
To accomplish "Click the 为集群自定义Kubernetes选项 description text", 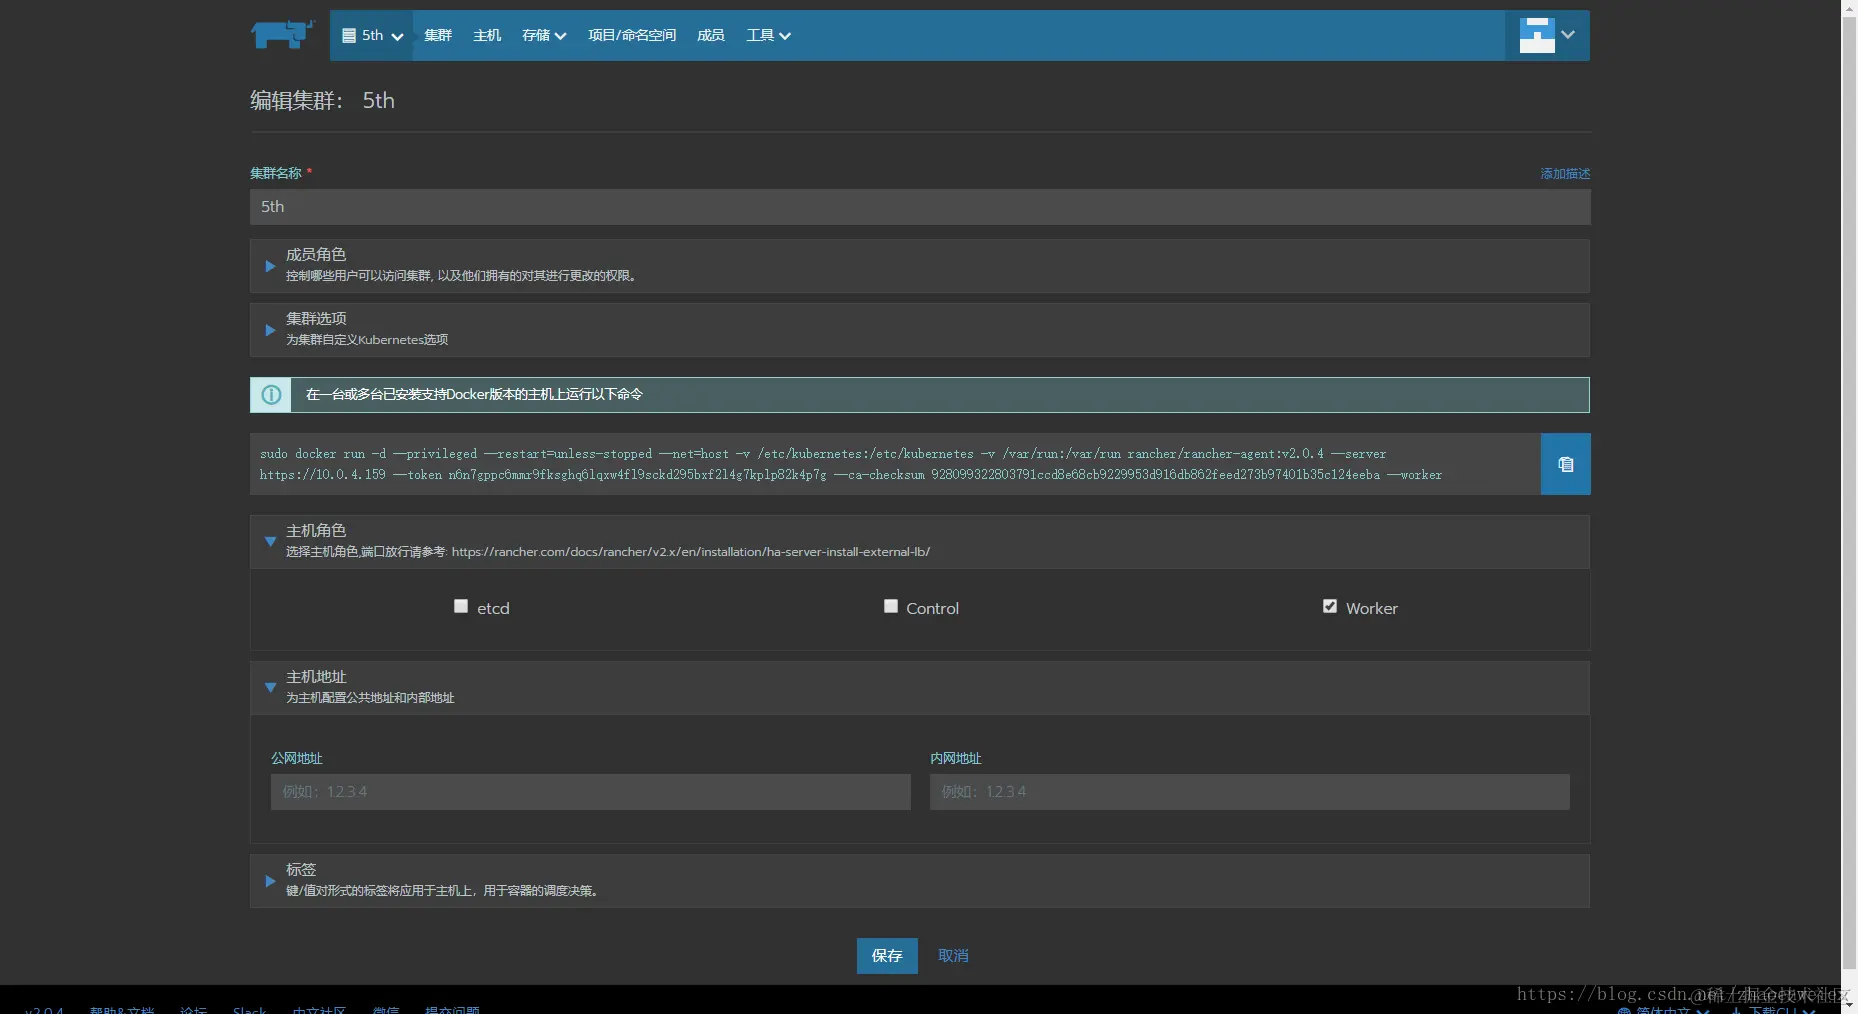I will coord(367,340).
